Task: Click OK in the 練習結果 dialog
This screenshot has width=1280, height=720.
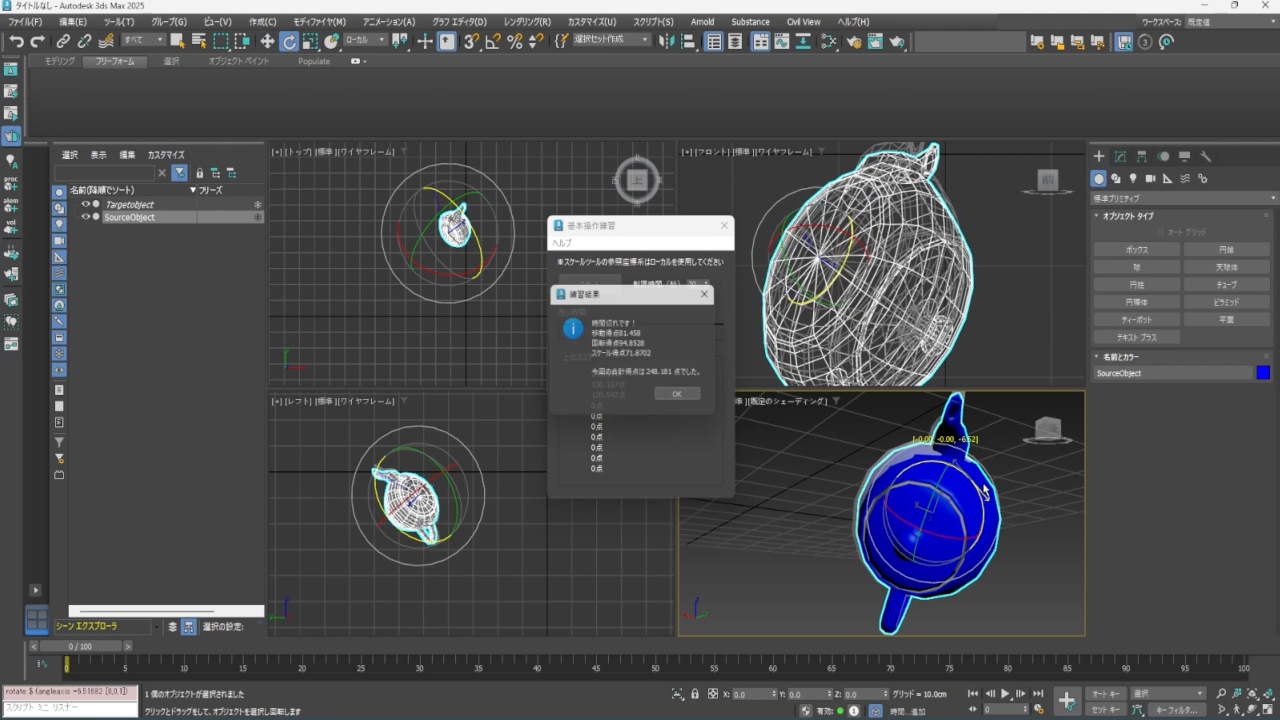Action: point(677,394)
